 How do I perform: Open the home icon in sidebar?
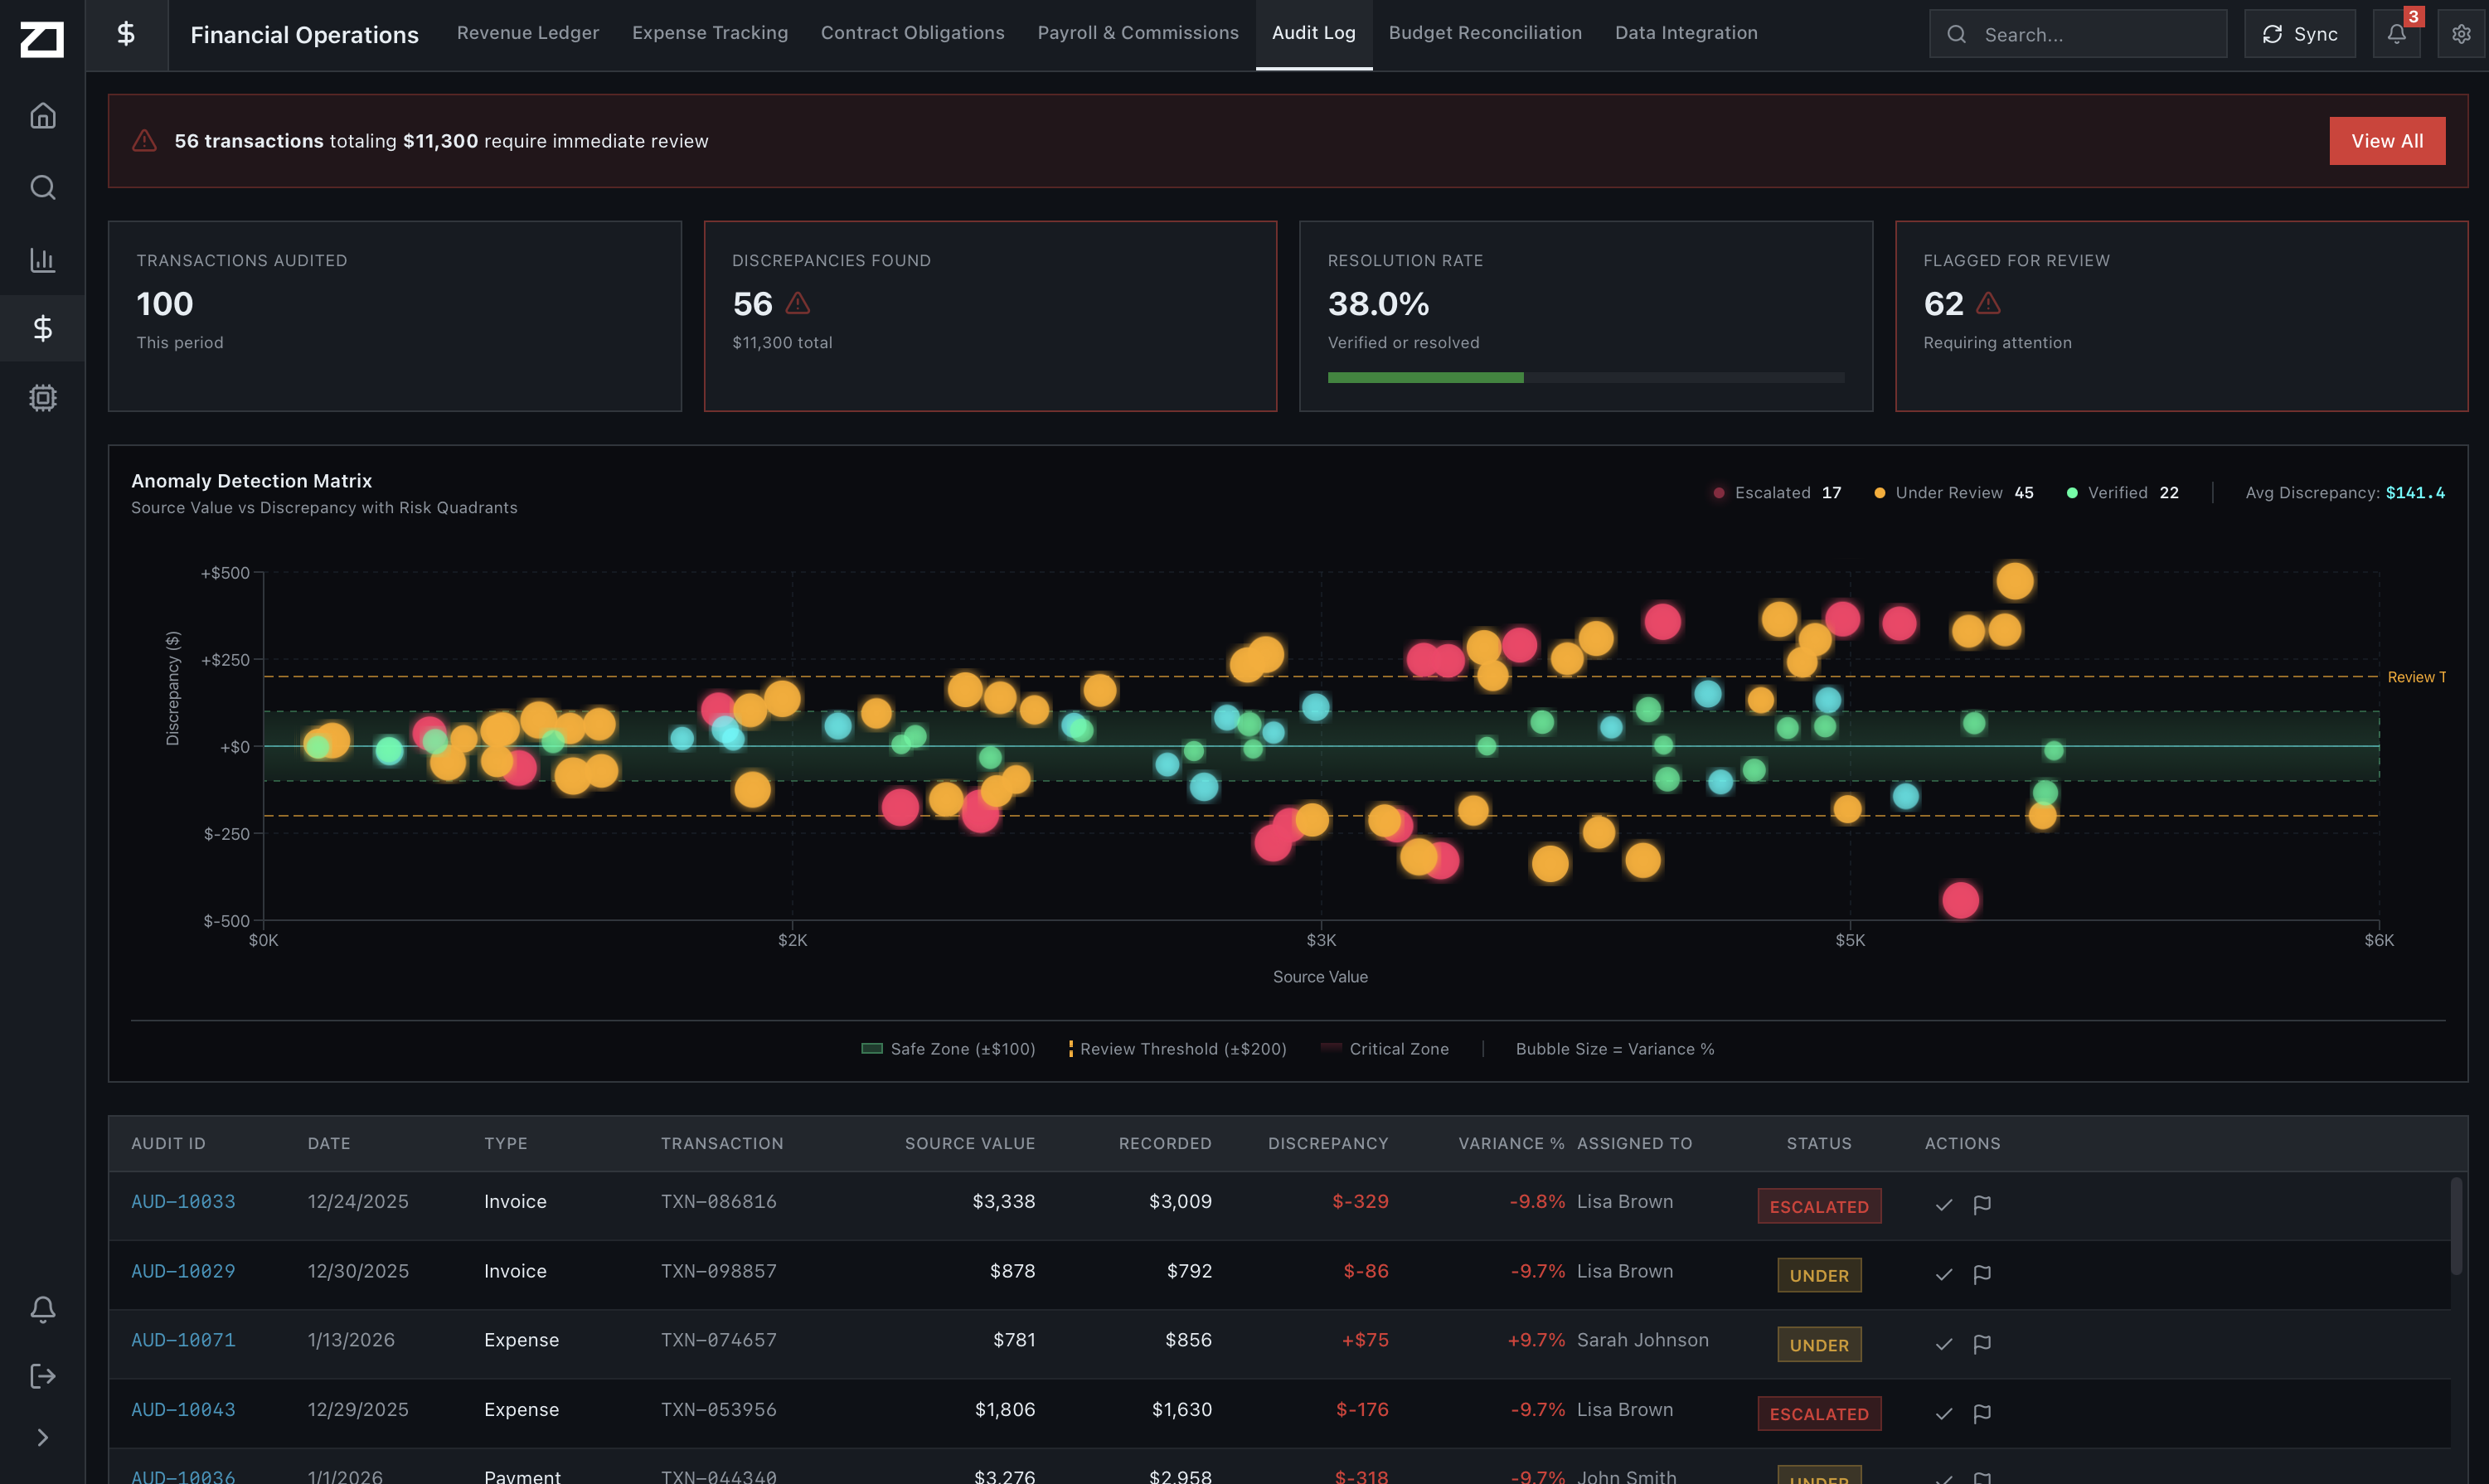click(42, 116)
